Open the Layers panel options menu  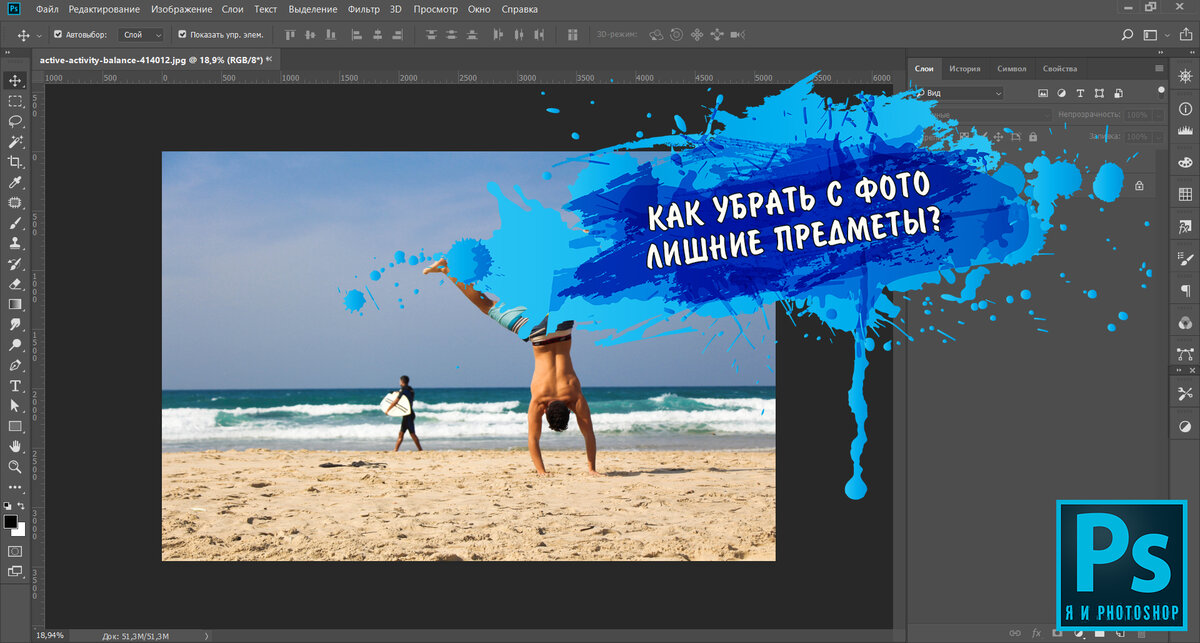click(1159, 69)
